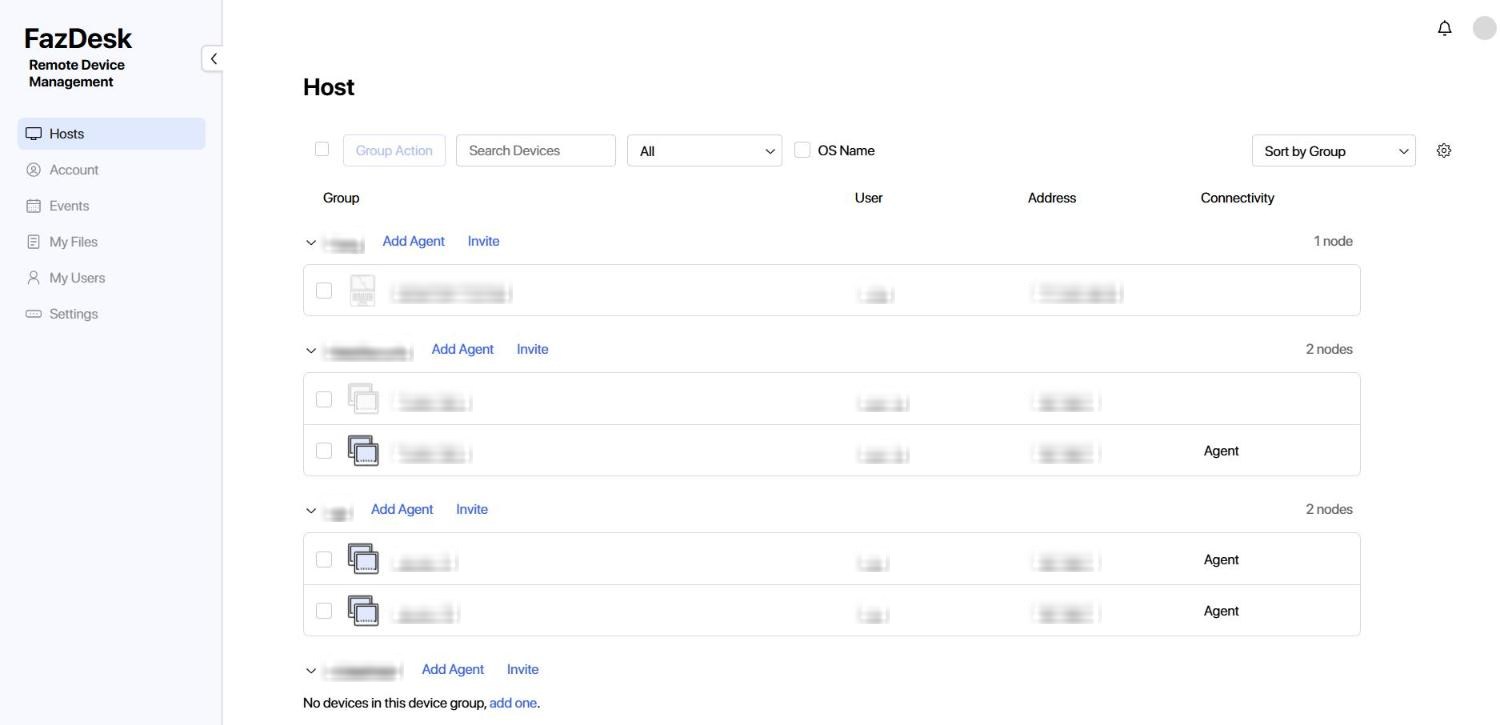
Task: Click Invite for the empty device group
Action: [x=523, y=669]
